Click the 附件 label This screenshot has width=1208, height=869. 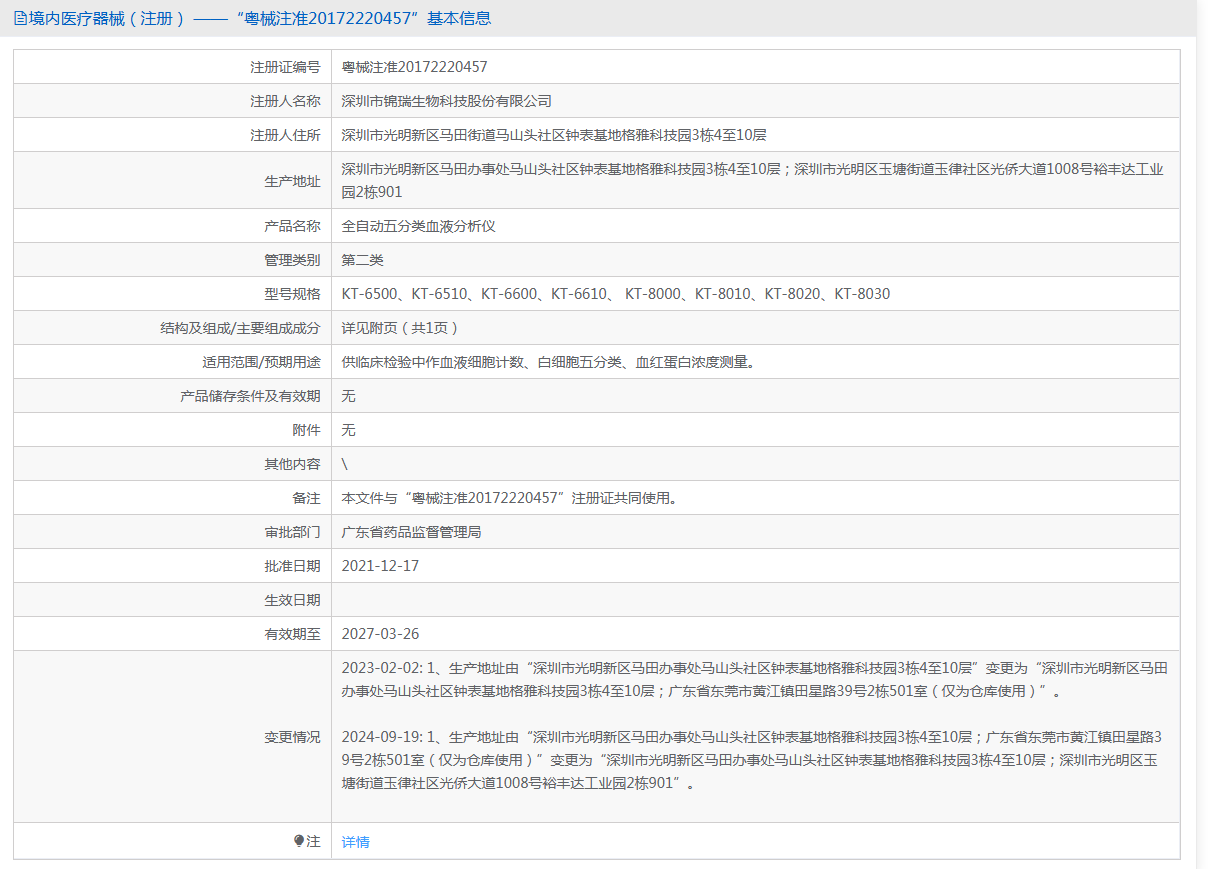coord(306,430)
